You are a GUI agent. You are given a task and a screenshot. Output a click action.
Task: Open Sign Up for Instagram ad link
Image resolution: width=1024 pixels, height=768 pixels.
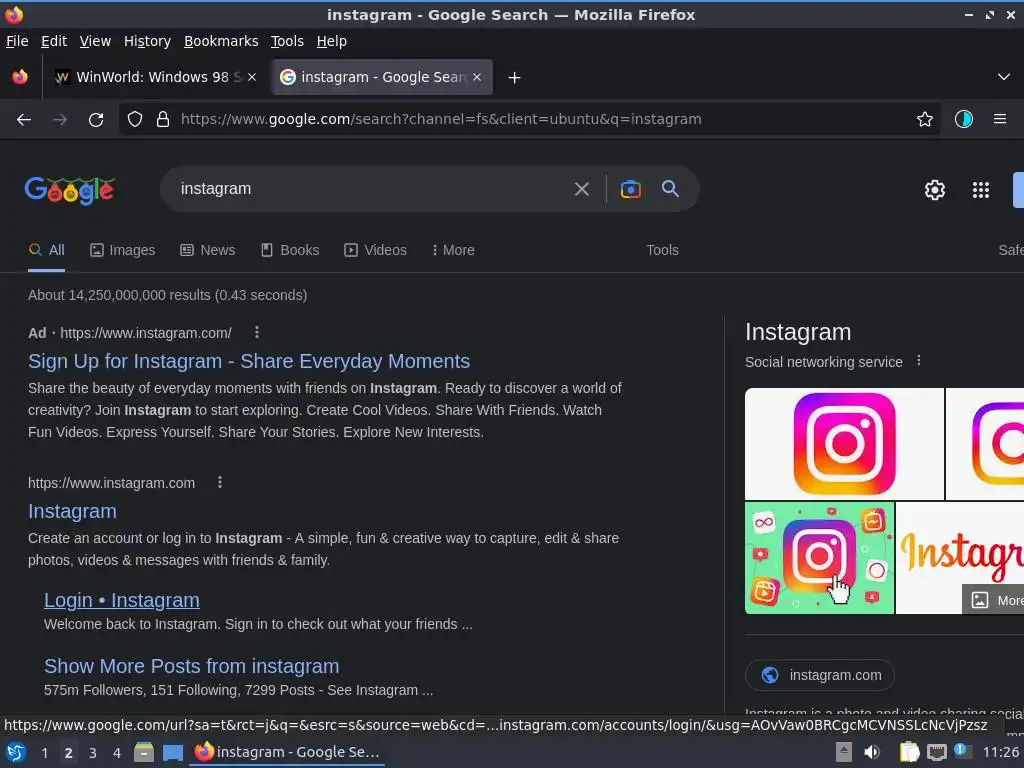[x=249, y=361]
